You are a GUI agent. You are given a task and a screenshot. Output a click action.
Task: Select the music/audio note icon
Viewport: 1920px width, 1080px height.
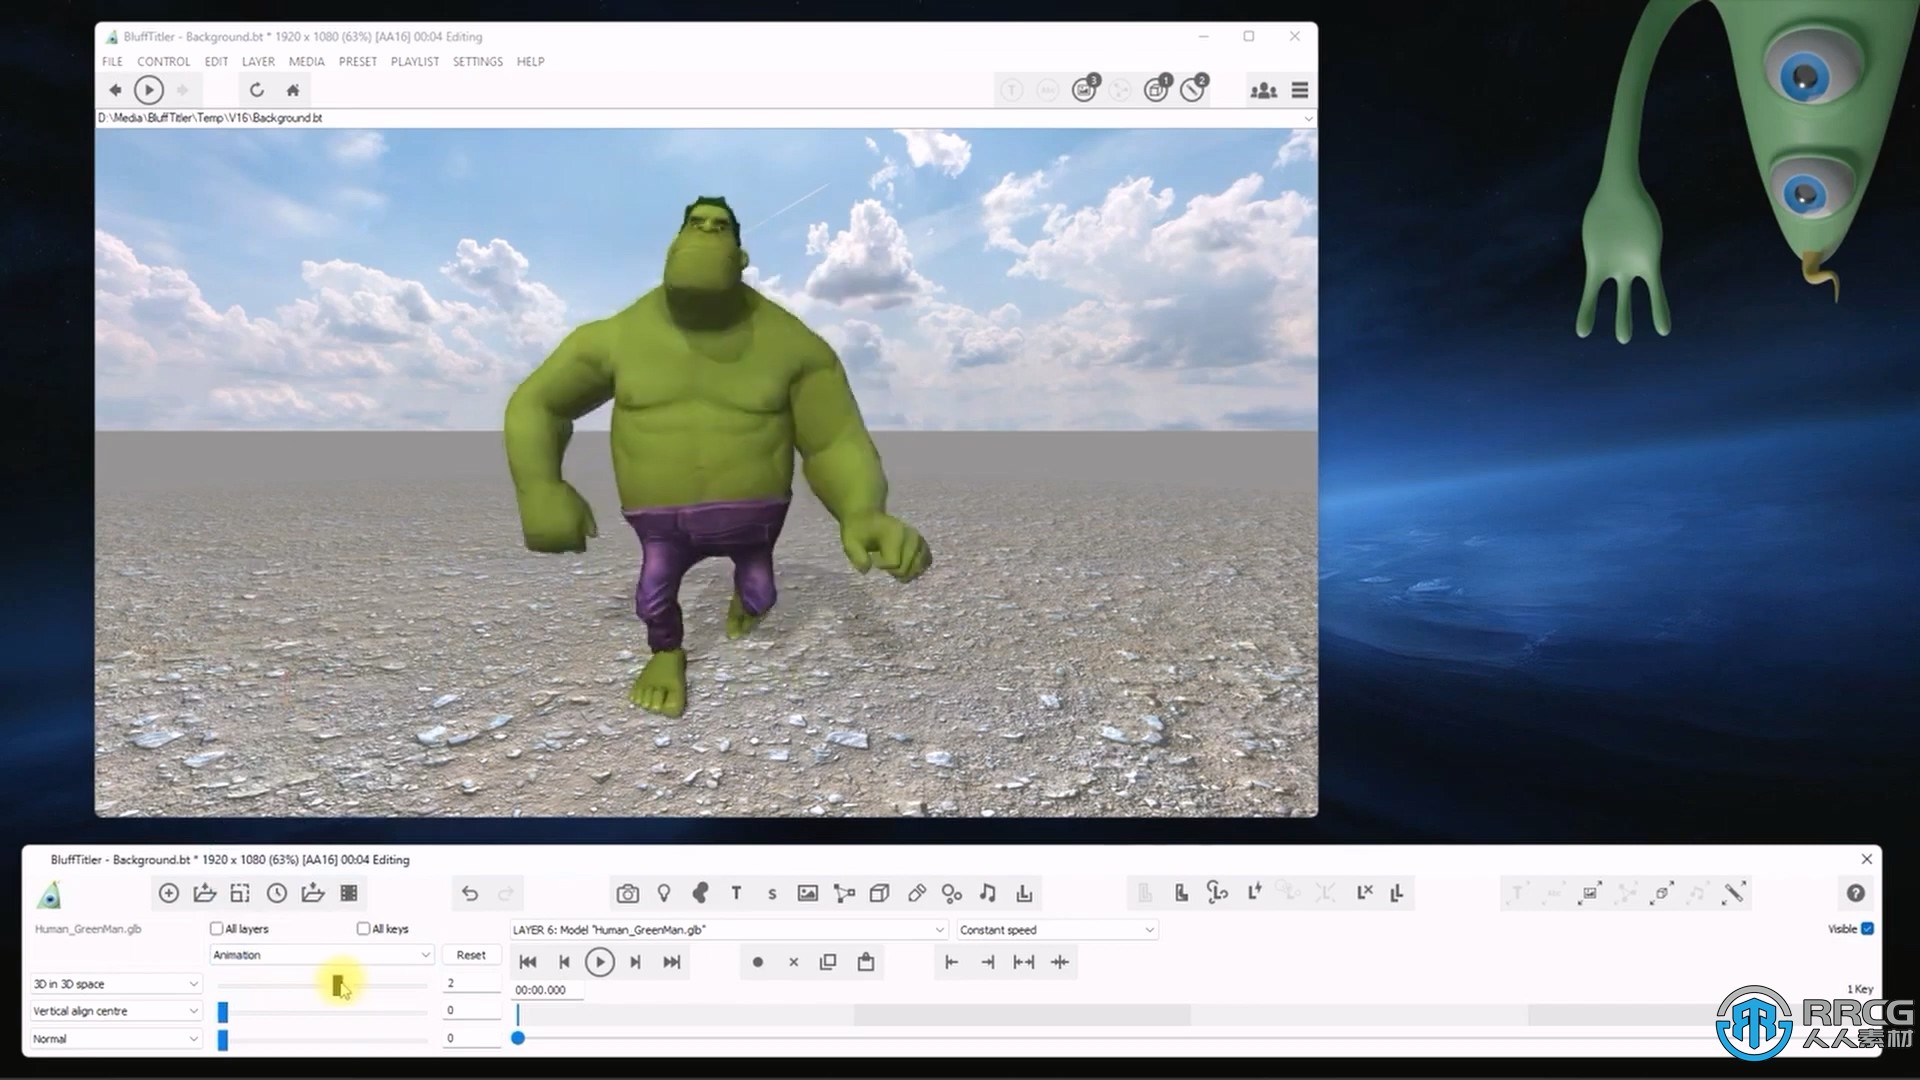tap(988, 894)
